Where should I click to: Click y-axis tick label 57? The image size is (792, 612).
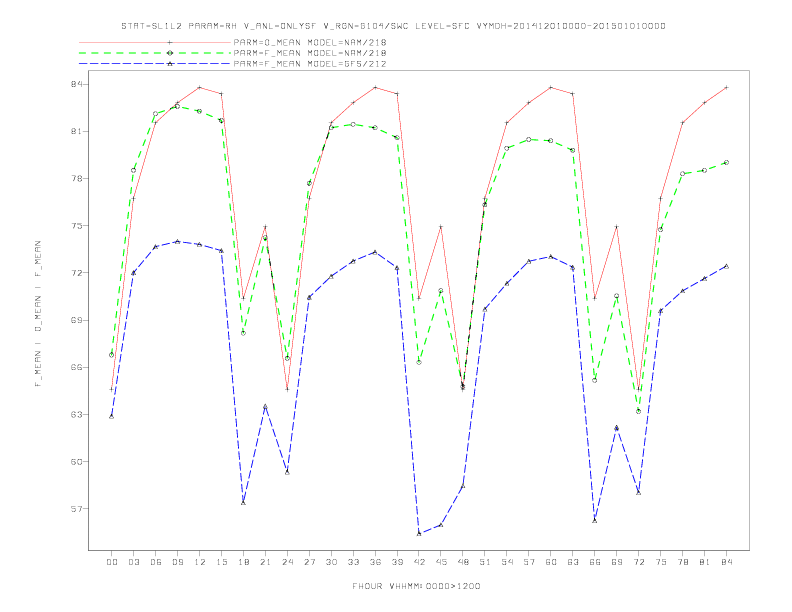click(x=77, y=509)
